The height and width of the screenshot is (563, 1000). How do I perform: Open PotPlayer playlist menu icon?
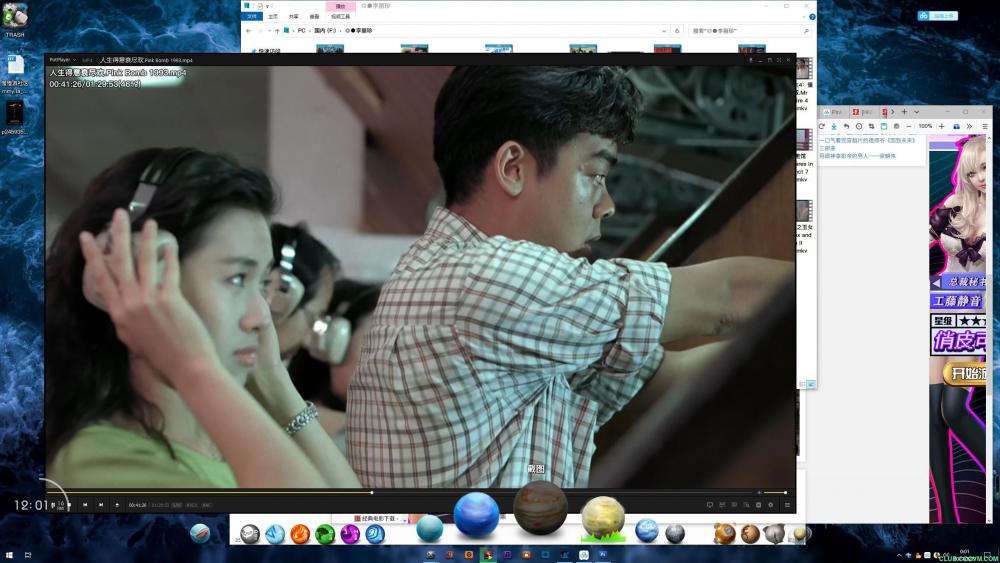point(787,505)
